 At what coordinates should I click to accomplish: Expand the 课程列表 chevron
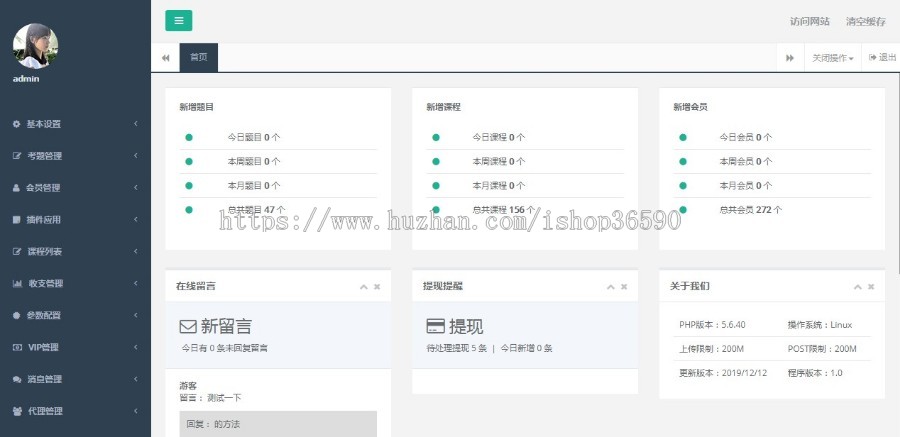(x=135, y=252)
